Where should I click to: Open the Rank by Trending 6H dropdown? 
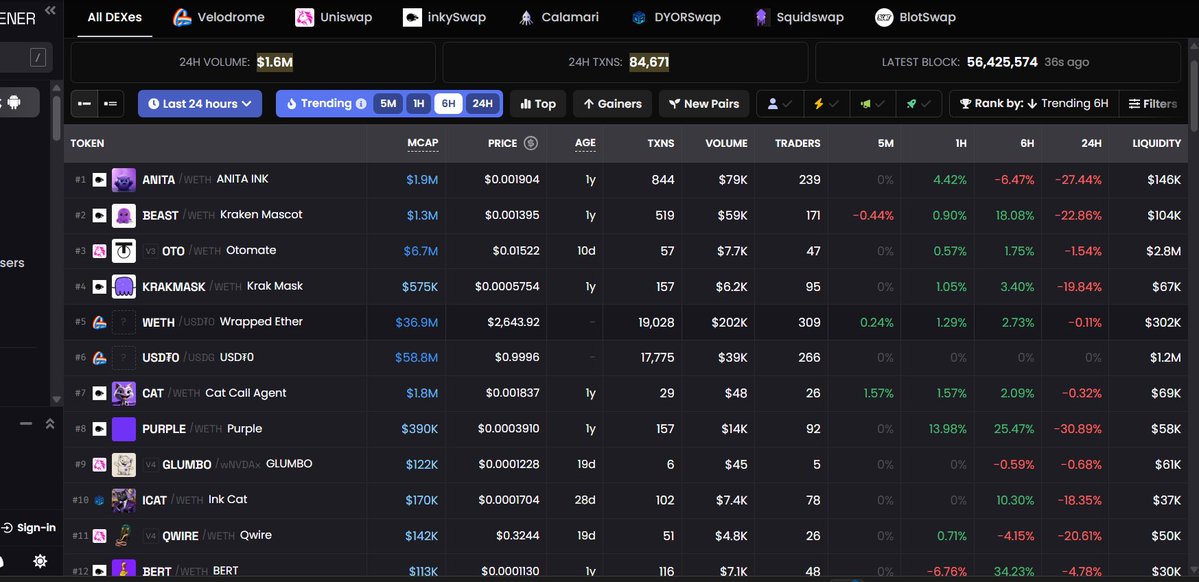pyautogui.click(x=1034, y=103)
